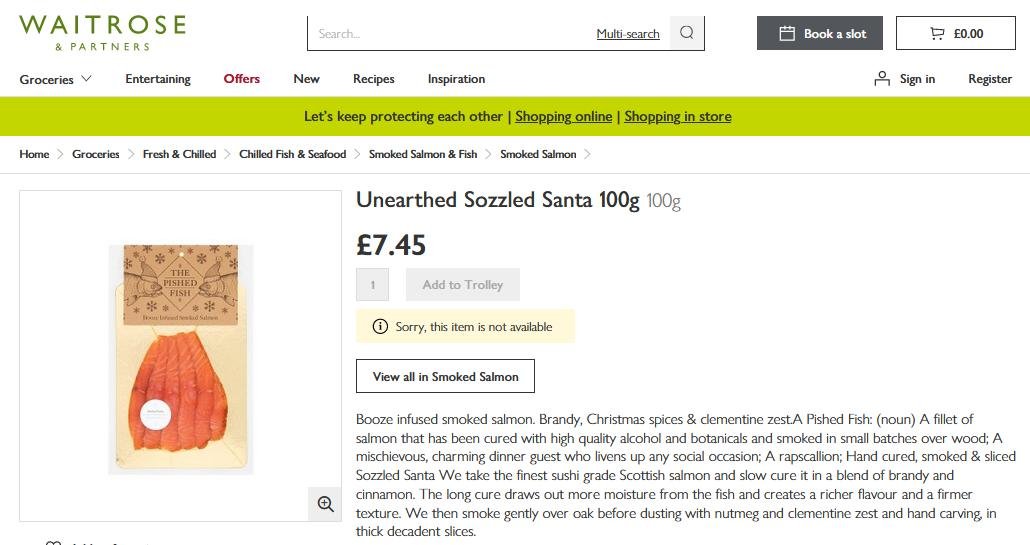Select Chilled Fish & Seafood breadcrumb
The image size is (1030, 545).
tap(292, 154)
